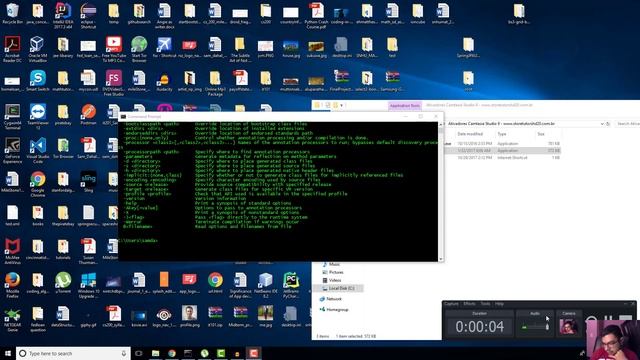Click the Camera preview thumbnail in recorder
The width and height of the screenshot is (640, 360).
pyautogui.click(x=568, y=327)
